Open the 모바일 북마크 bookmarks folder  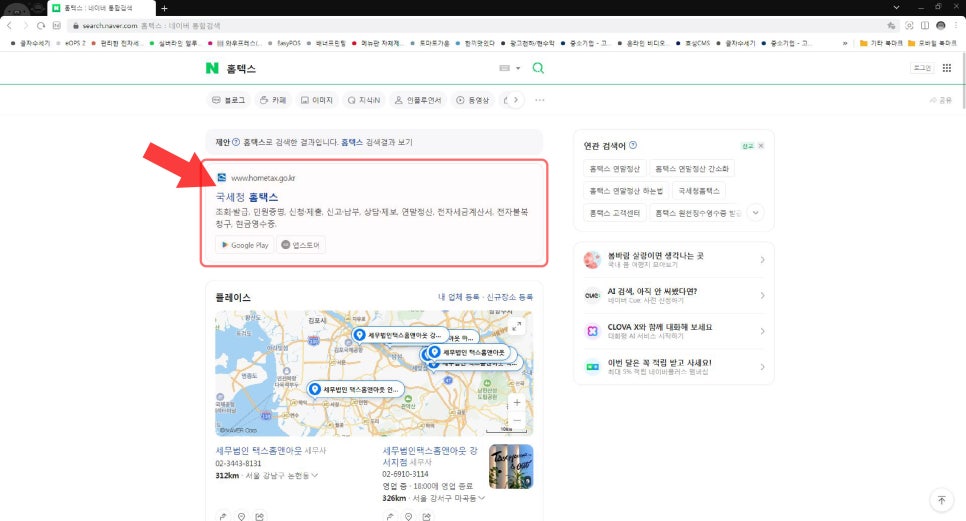tap(932, 43)
